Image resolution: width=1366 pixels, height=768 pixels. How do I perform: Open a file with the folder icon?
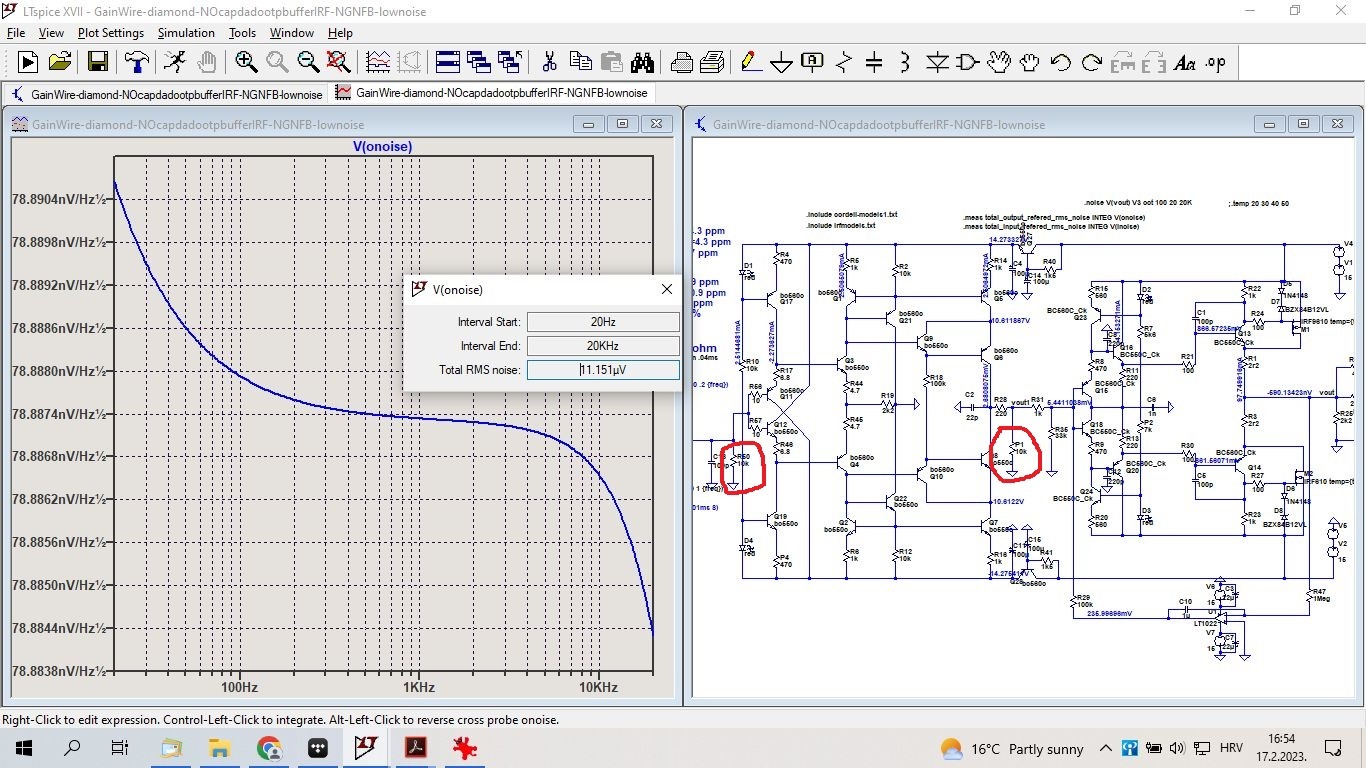click(59, 62)
